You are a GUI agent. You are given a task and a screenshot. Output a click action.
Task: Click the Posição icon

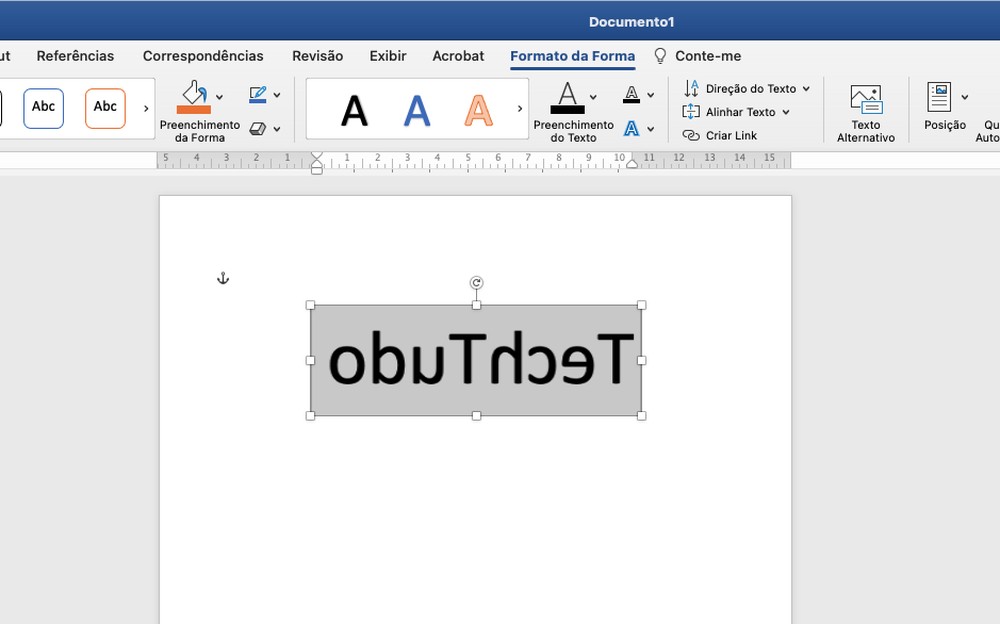click(939, 97)
